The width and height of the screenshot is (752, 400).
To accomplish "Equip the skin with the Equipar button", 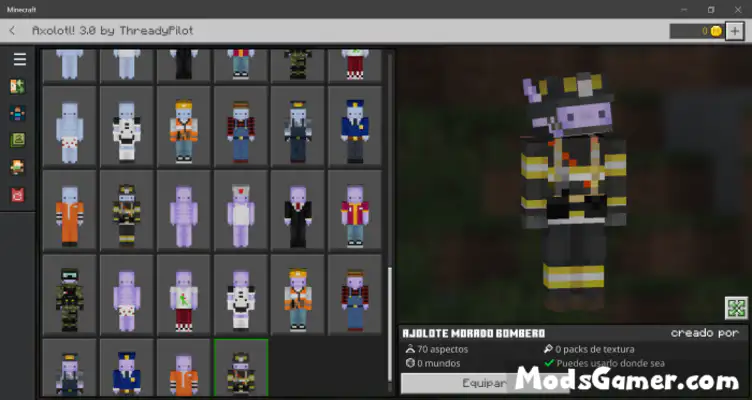I will click(x=484, y=383).
